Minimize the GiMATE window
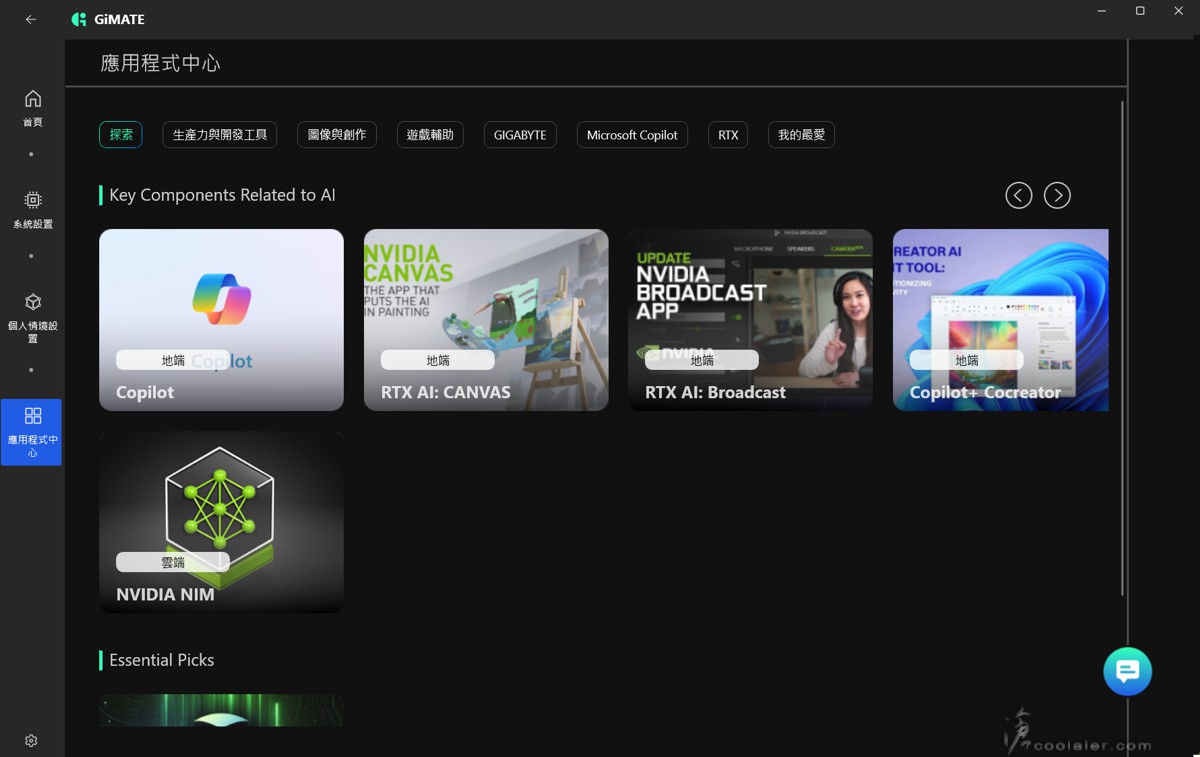Image resolution: width=1200 pixels, height=757 pixels. click(x=1102, y=11)
